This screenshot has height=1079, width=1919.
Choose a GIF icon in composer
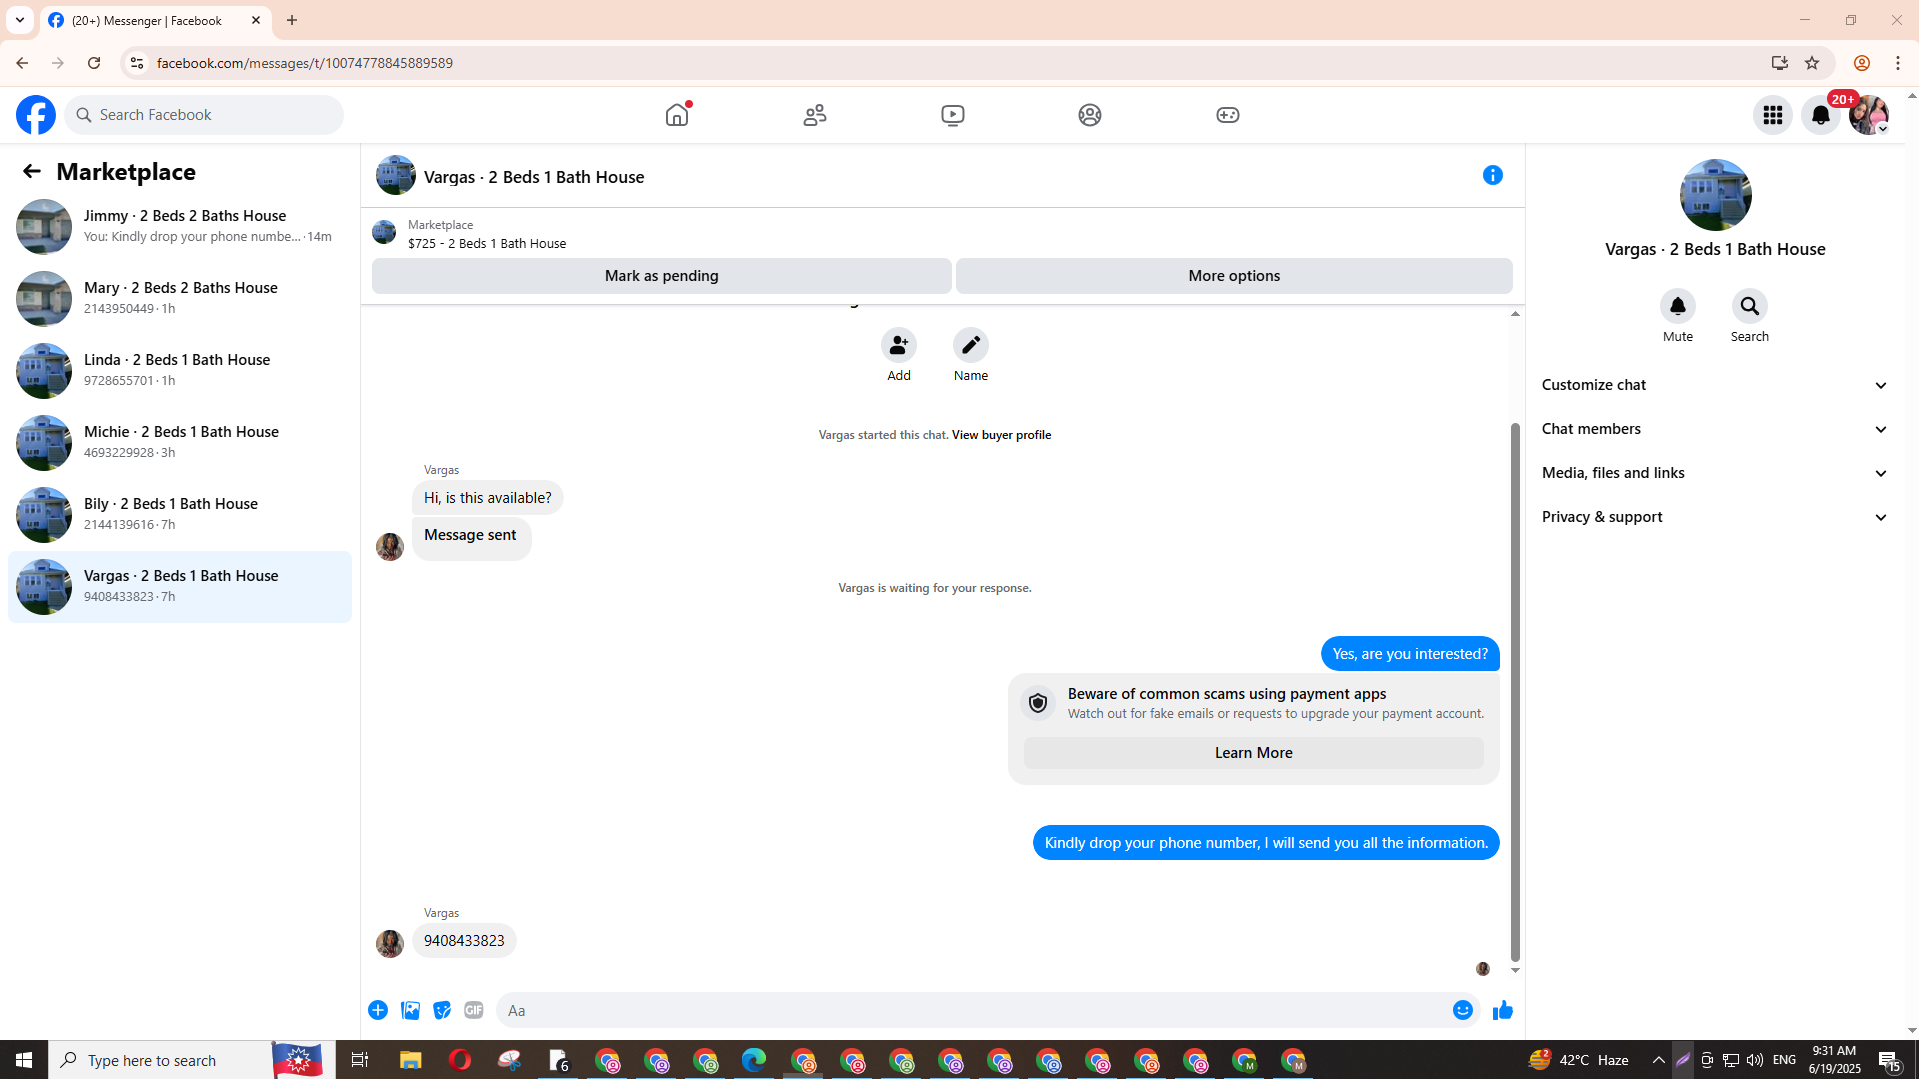pos(474,1010)
